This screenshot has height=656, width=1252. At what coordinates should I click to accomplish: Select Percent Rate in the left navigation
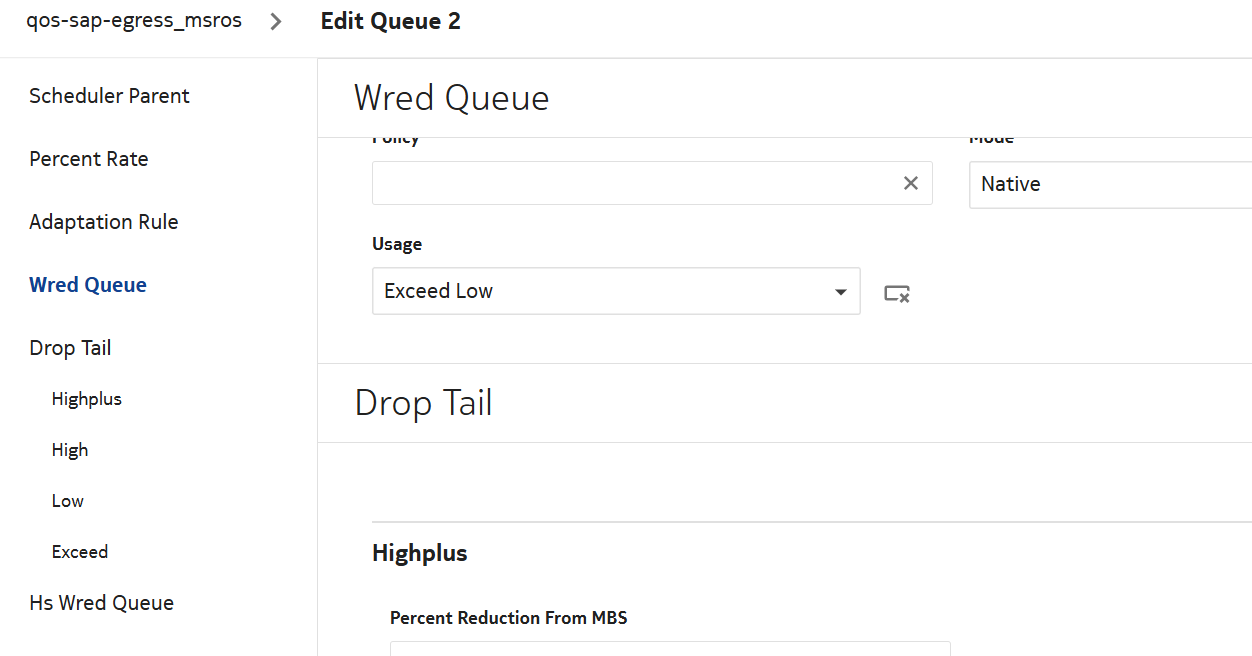tap(89, 159)
